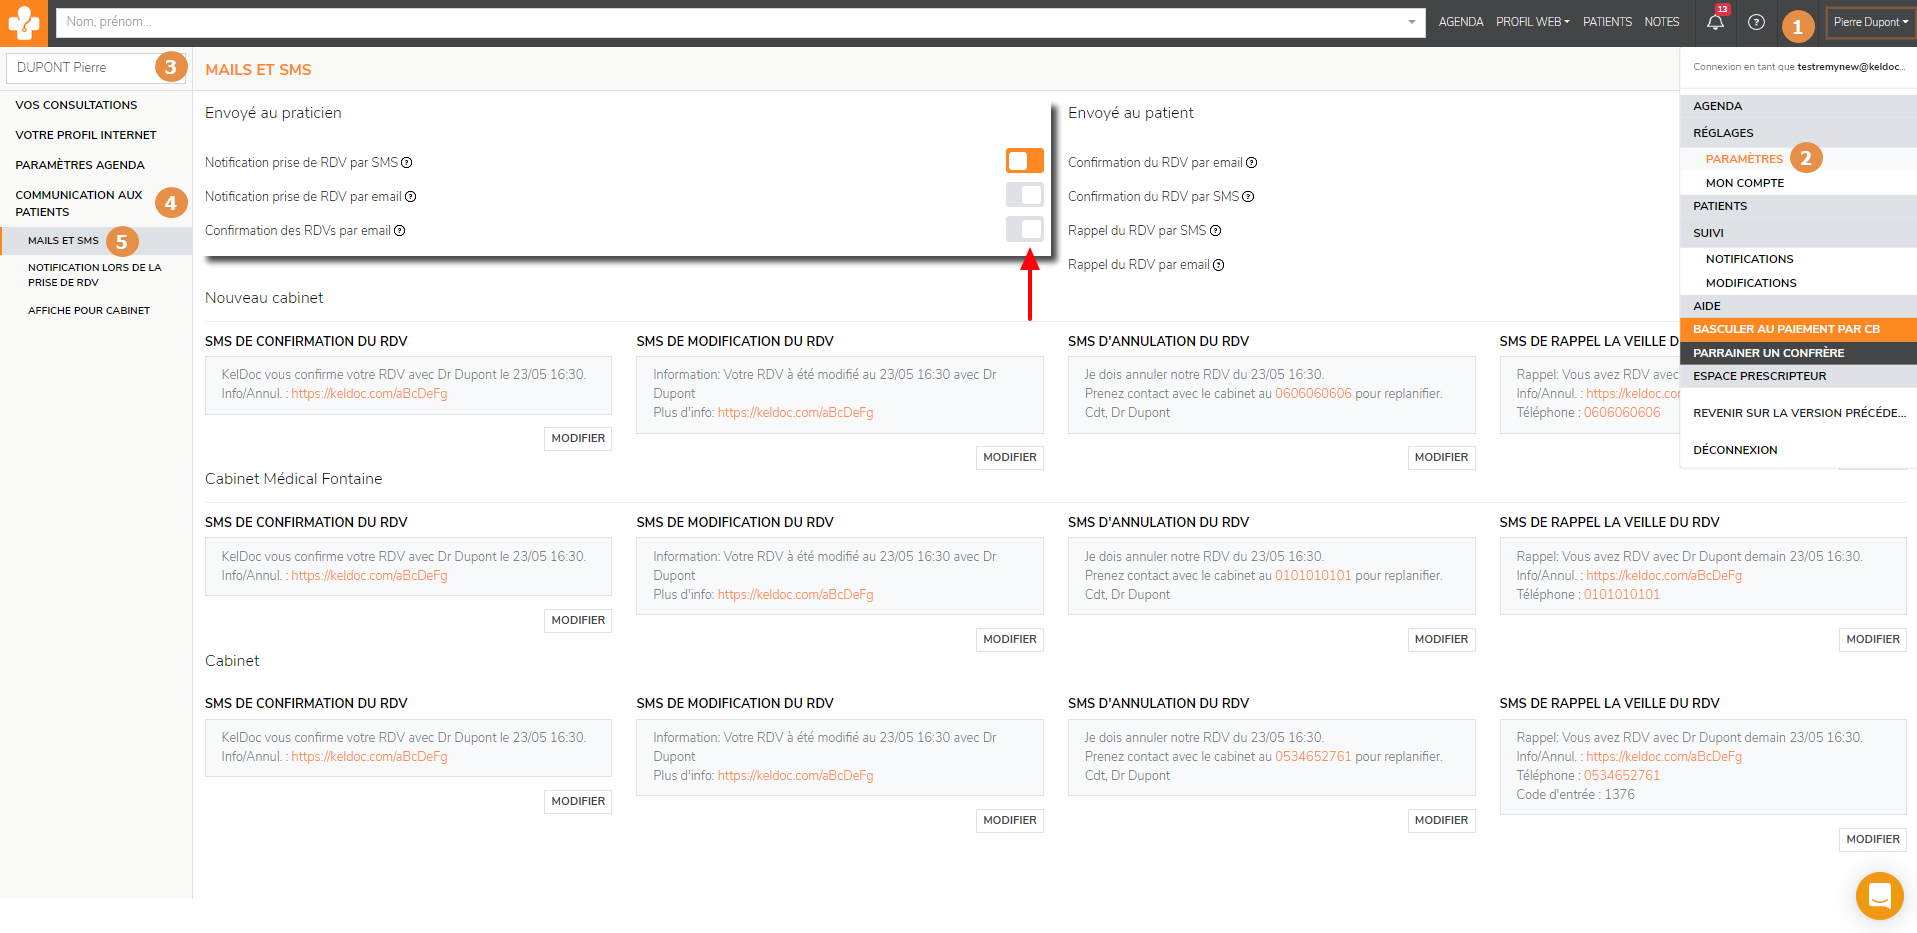Open the DUPONT Pierre practitioner selector
Viewport: 1917px width, 933px height.
tap(82, 68)
